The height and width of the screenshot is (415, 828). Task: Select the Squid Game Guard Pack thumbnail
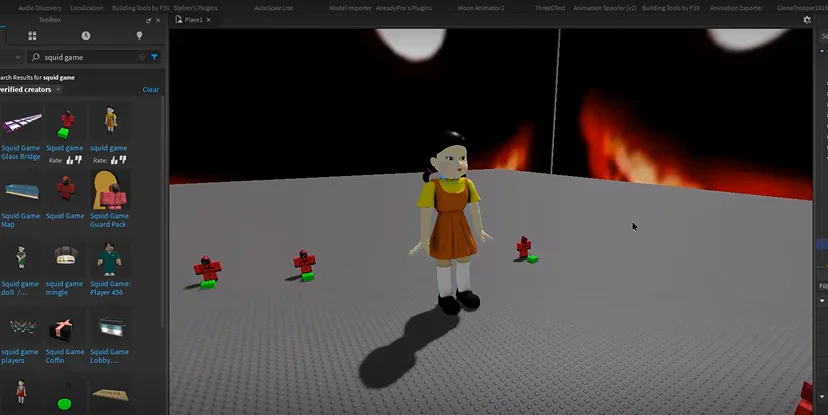(x=110, y=191)
